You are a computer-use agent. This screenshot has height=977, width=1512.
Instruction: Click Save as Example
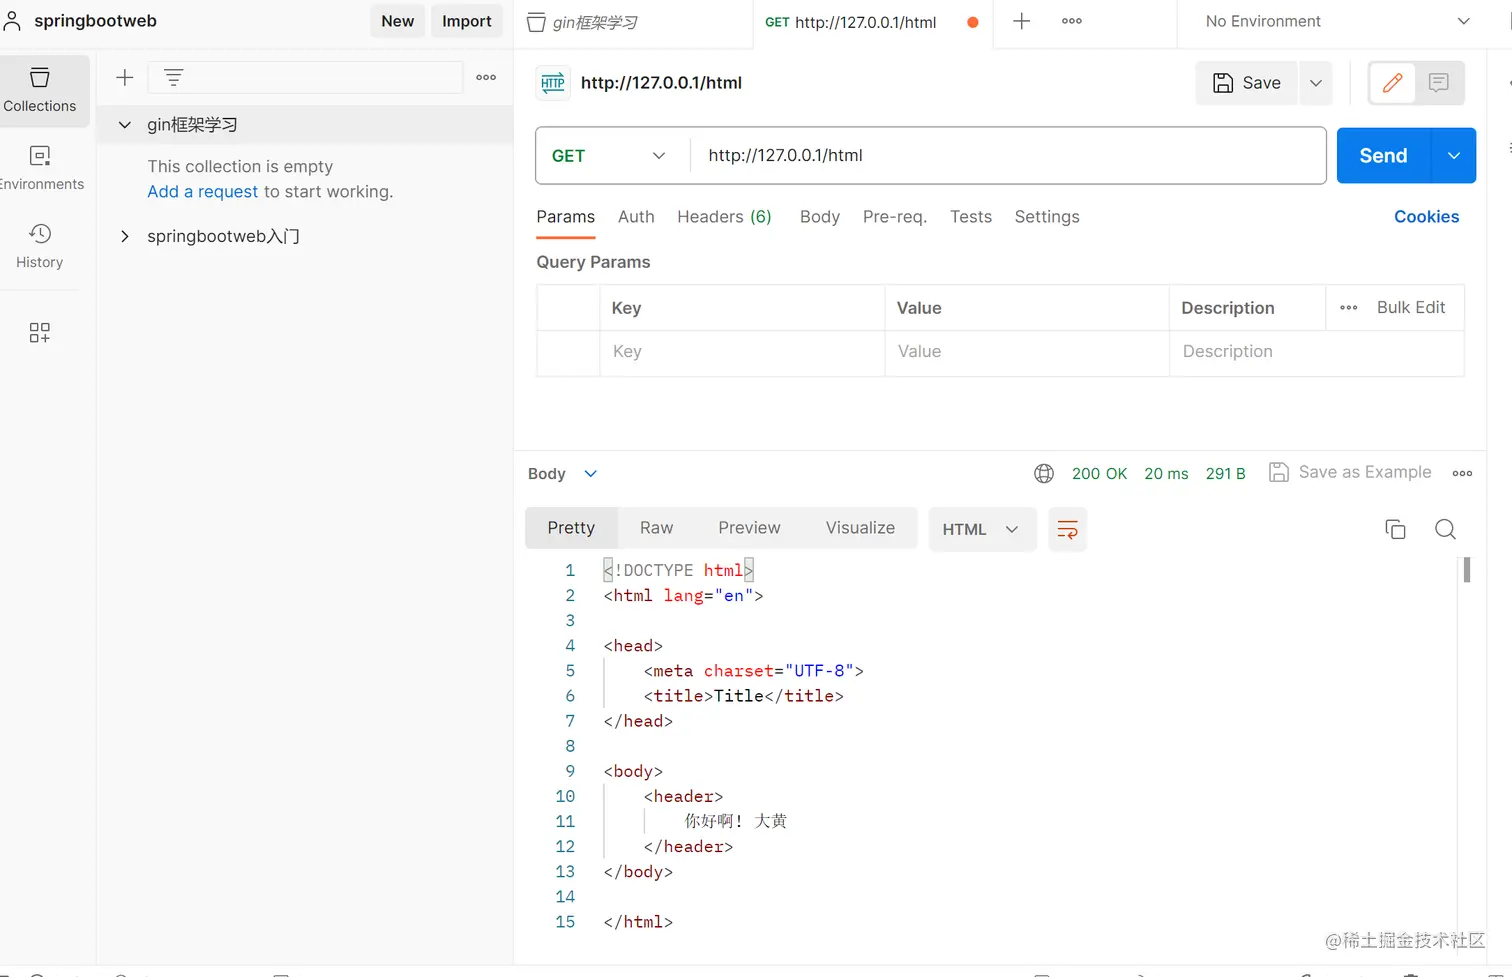point(1350,473)
